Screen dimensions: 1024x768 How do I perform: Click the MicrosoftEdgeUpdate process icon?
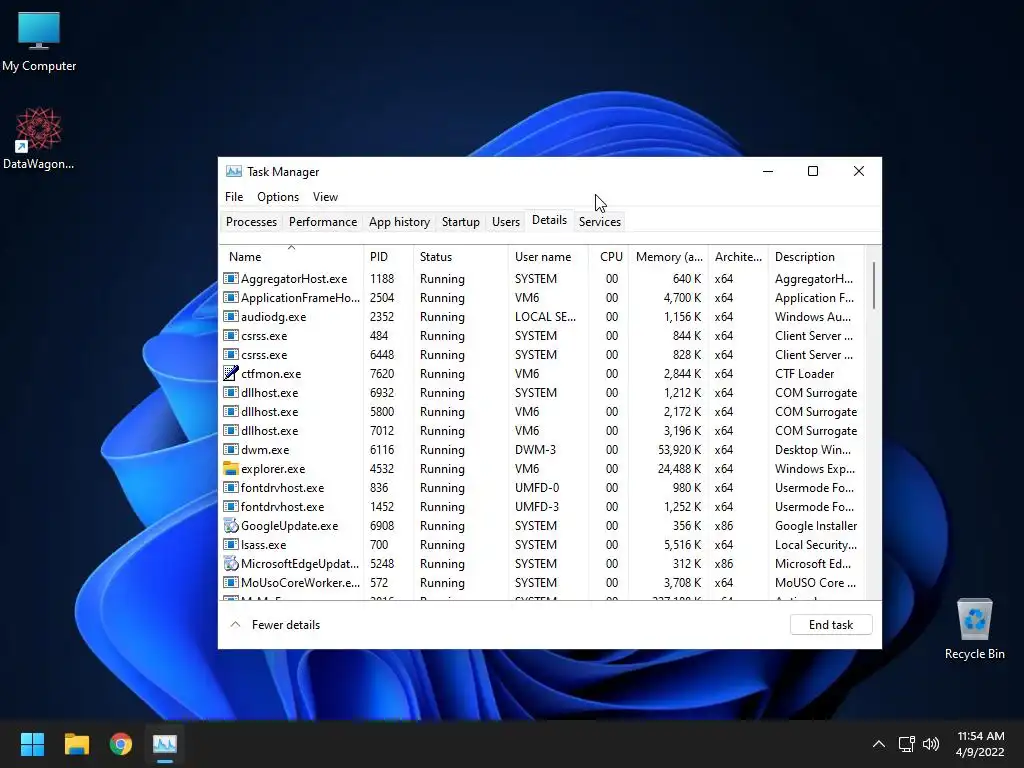click(231, 563)
